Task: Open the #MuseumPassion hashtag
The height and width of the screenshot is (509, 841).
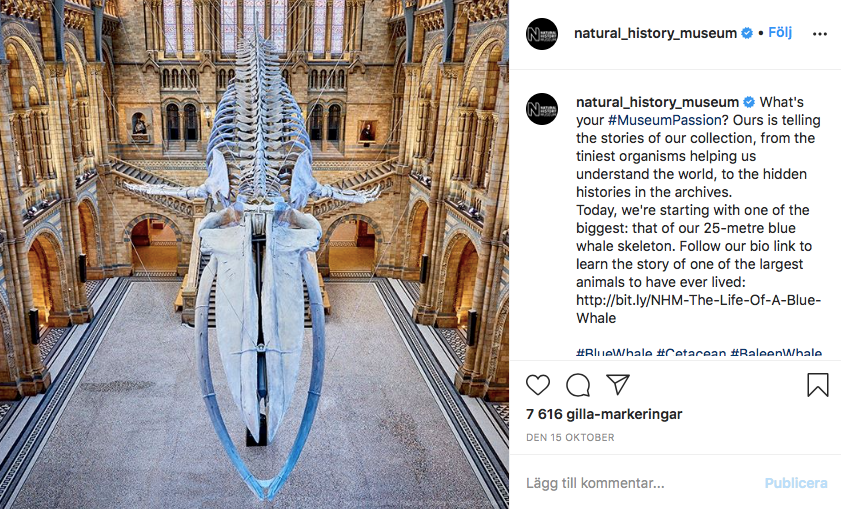Action: pos(665,120)
